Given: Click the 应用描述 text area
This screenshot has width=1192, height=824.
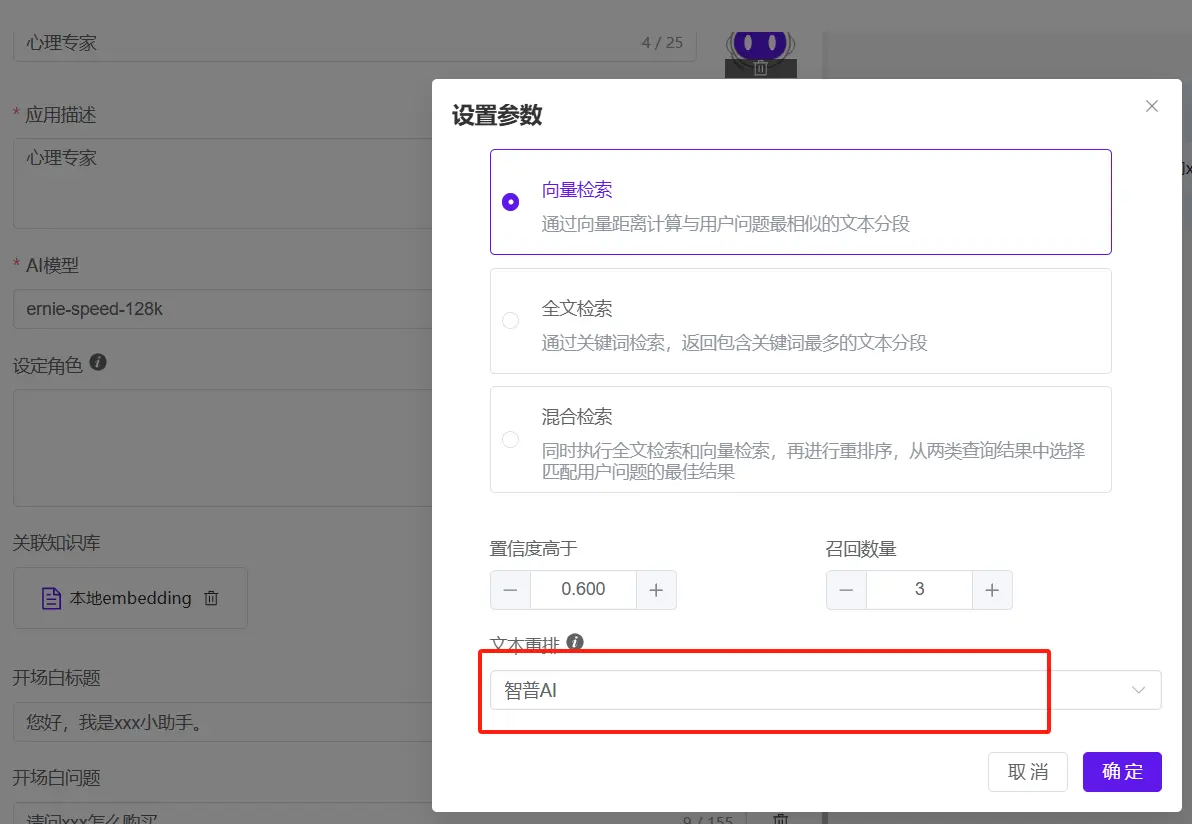Looking at the screenshot, I should 223,183.
